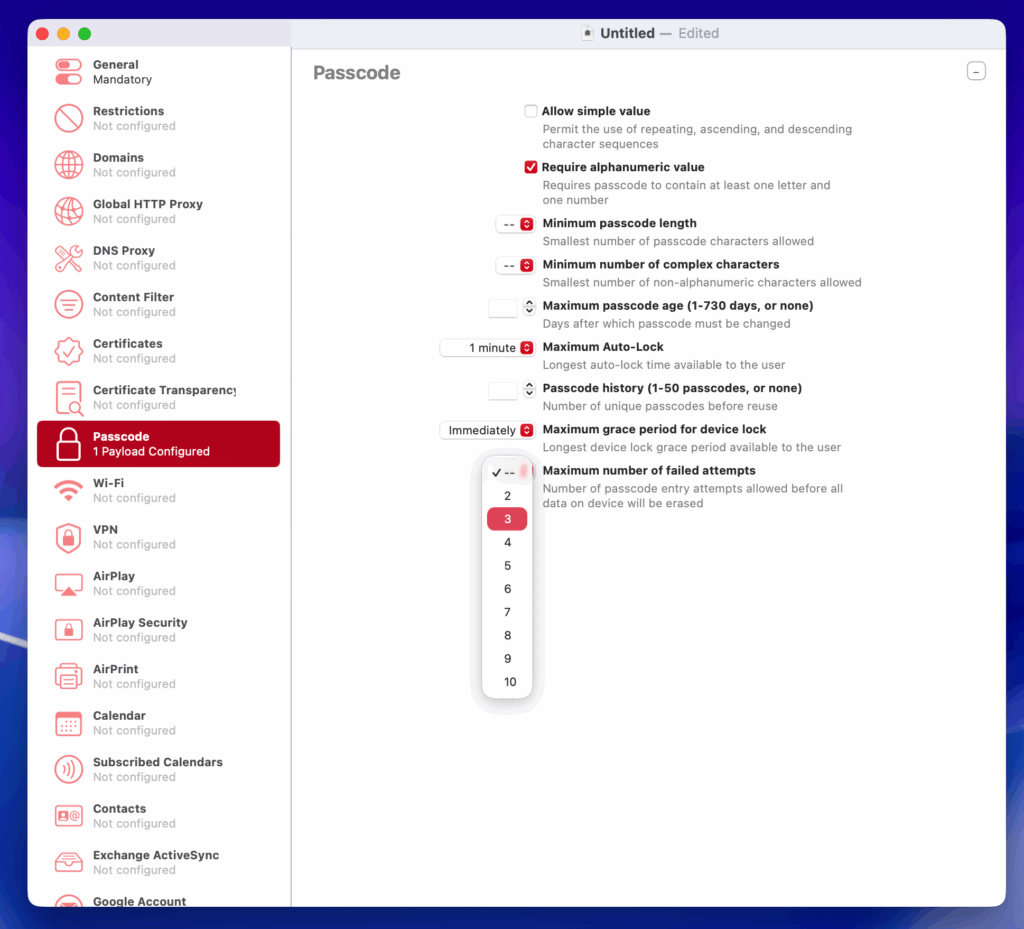Open the Calendar payload icon
Image resolution: width=1024 pixels, height=929 pixels.
pyautogui.click(x=68, y=723)
